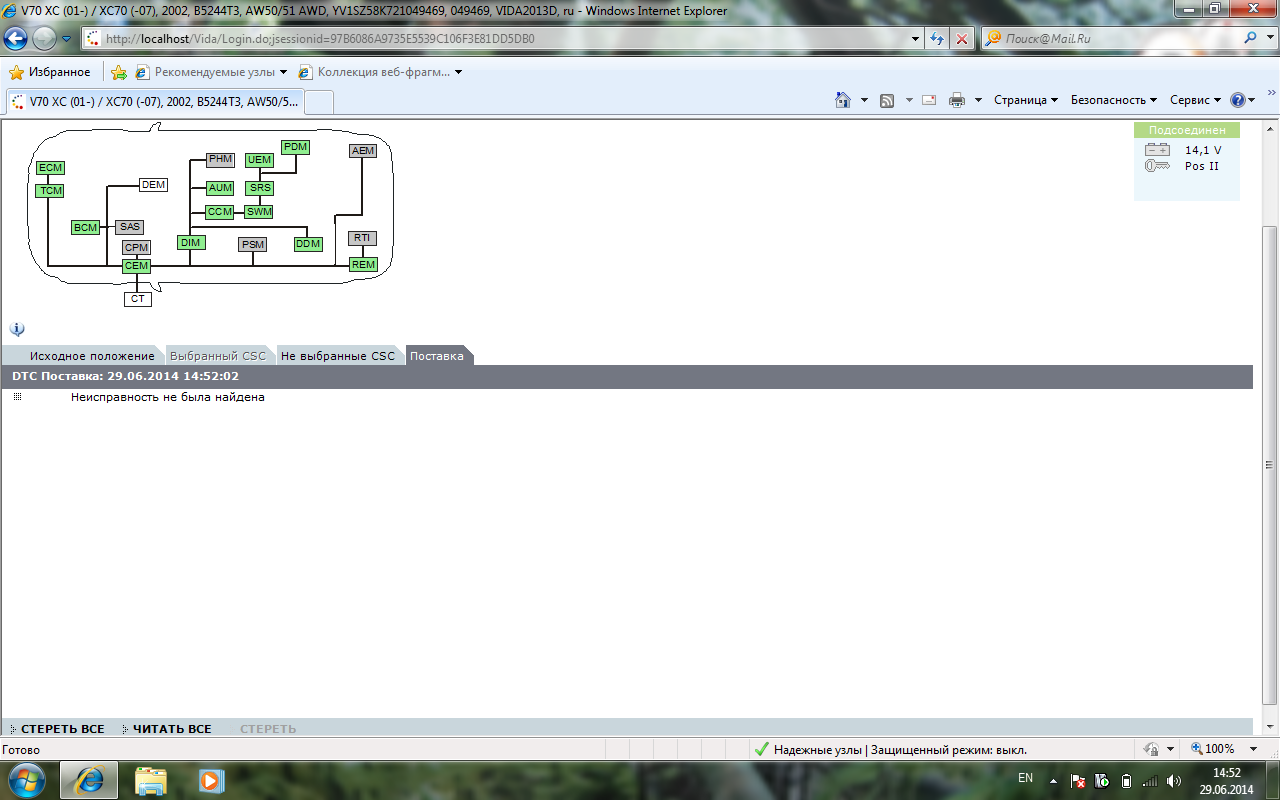Switch to Исходное положение tab
The image size is (1280, 800).
coord(92,356)
